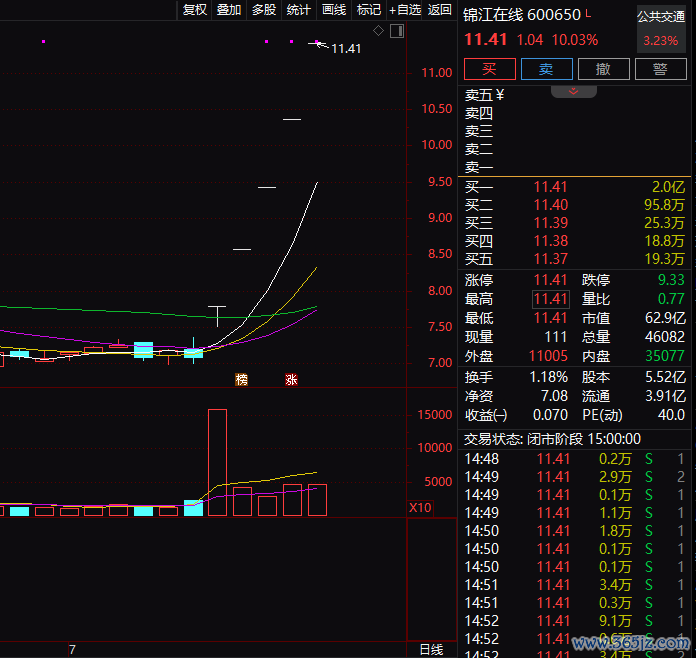
Task: Click the 14:48 trade tick row
Action: (574, 459)
